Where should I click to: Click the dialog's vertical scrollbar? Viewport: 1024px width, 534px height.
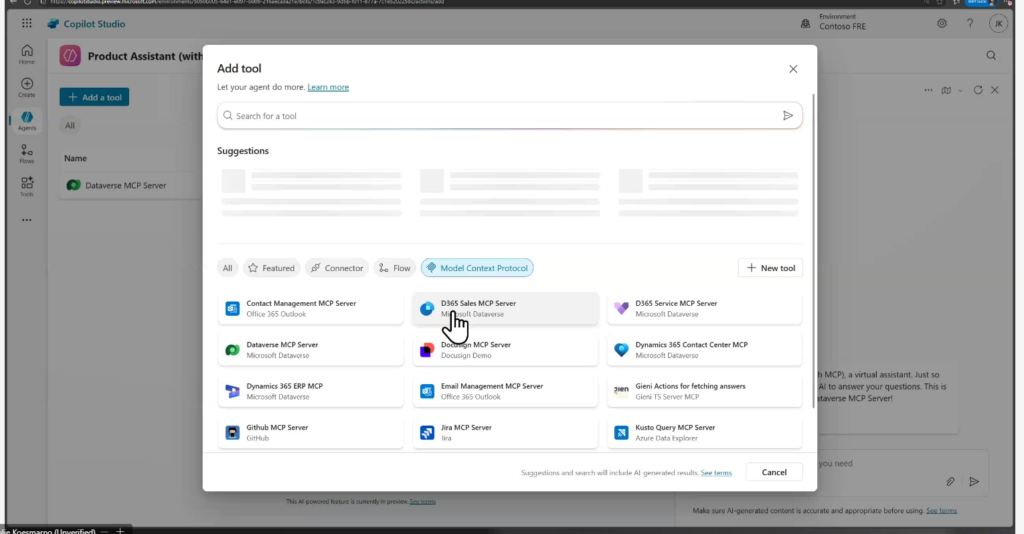813,251
